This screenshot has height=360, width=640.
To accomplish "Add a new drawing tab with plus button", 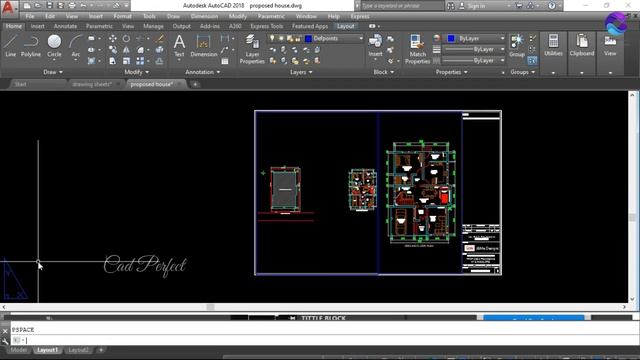I will pyautogui.click(x=195, y=84).
